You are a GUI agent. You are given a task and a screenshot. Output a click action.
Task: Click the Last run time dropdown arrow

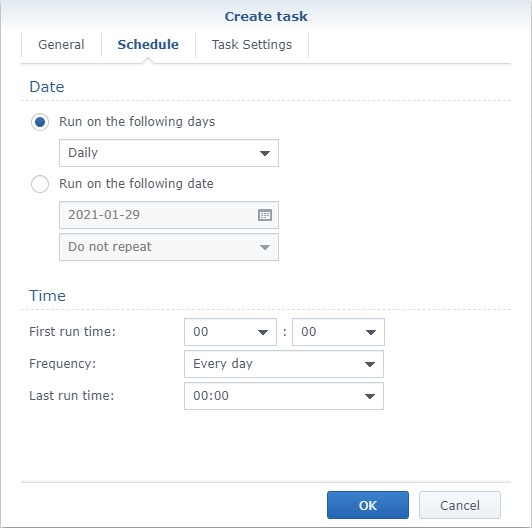point(369,396)
